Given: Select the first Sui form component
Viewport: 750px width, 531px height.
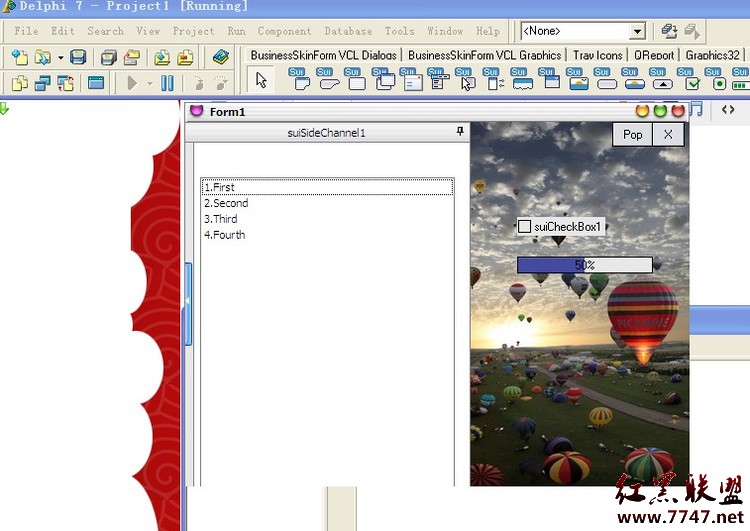Looking at the screenshot, I should pyautogui.click(x=300, y=79).
